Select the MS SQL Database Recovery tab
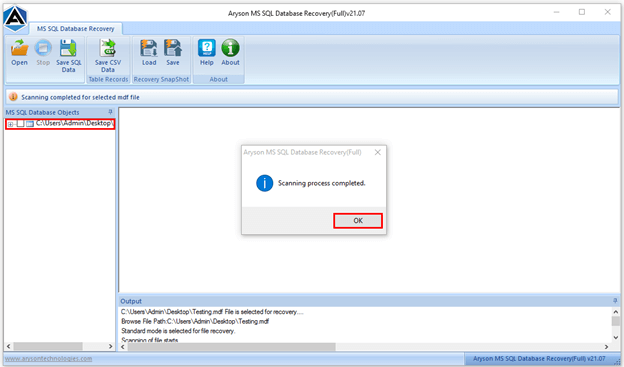This screenshot has width=624, height=367. tap(76, 29)
